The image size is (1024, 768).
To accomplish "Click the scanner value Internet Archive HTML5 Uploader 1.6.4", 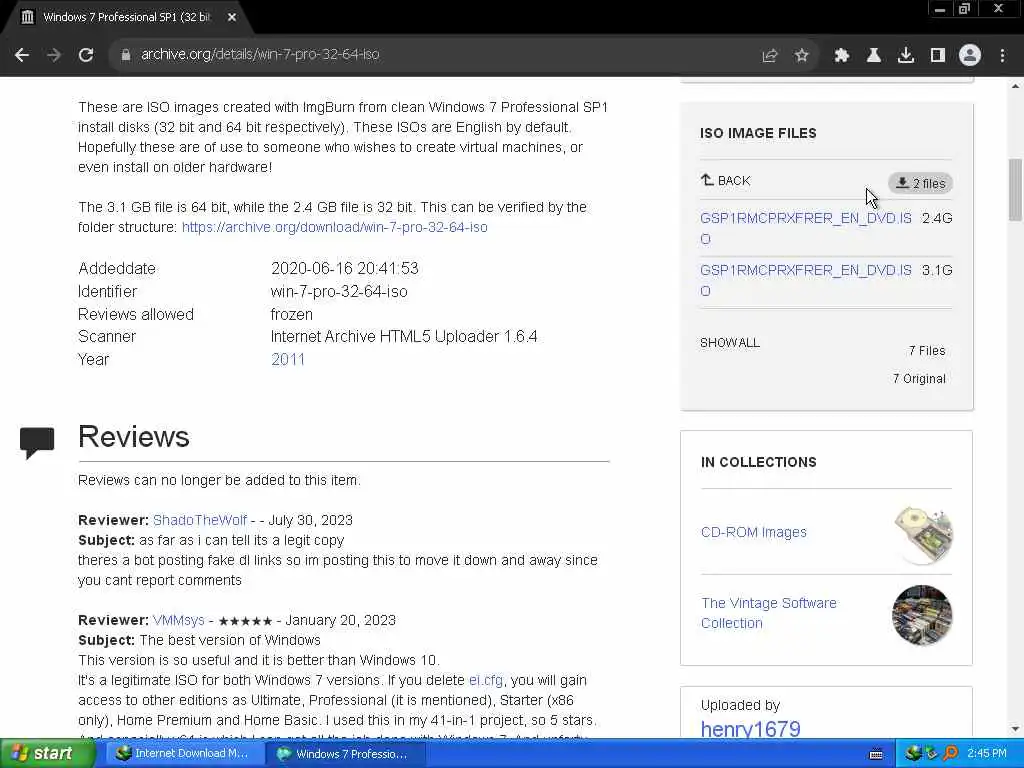I will pos(404,336).
